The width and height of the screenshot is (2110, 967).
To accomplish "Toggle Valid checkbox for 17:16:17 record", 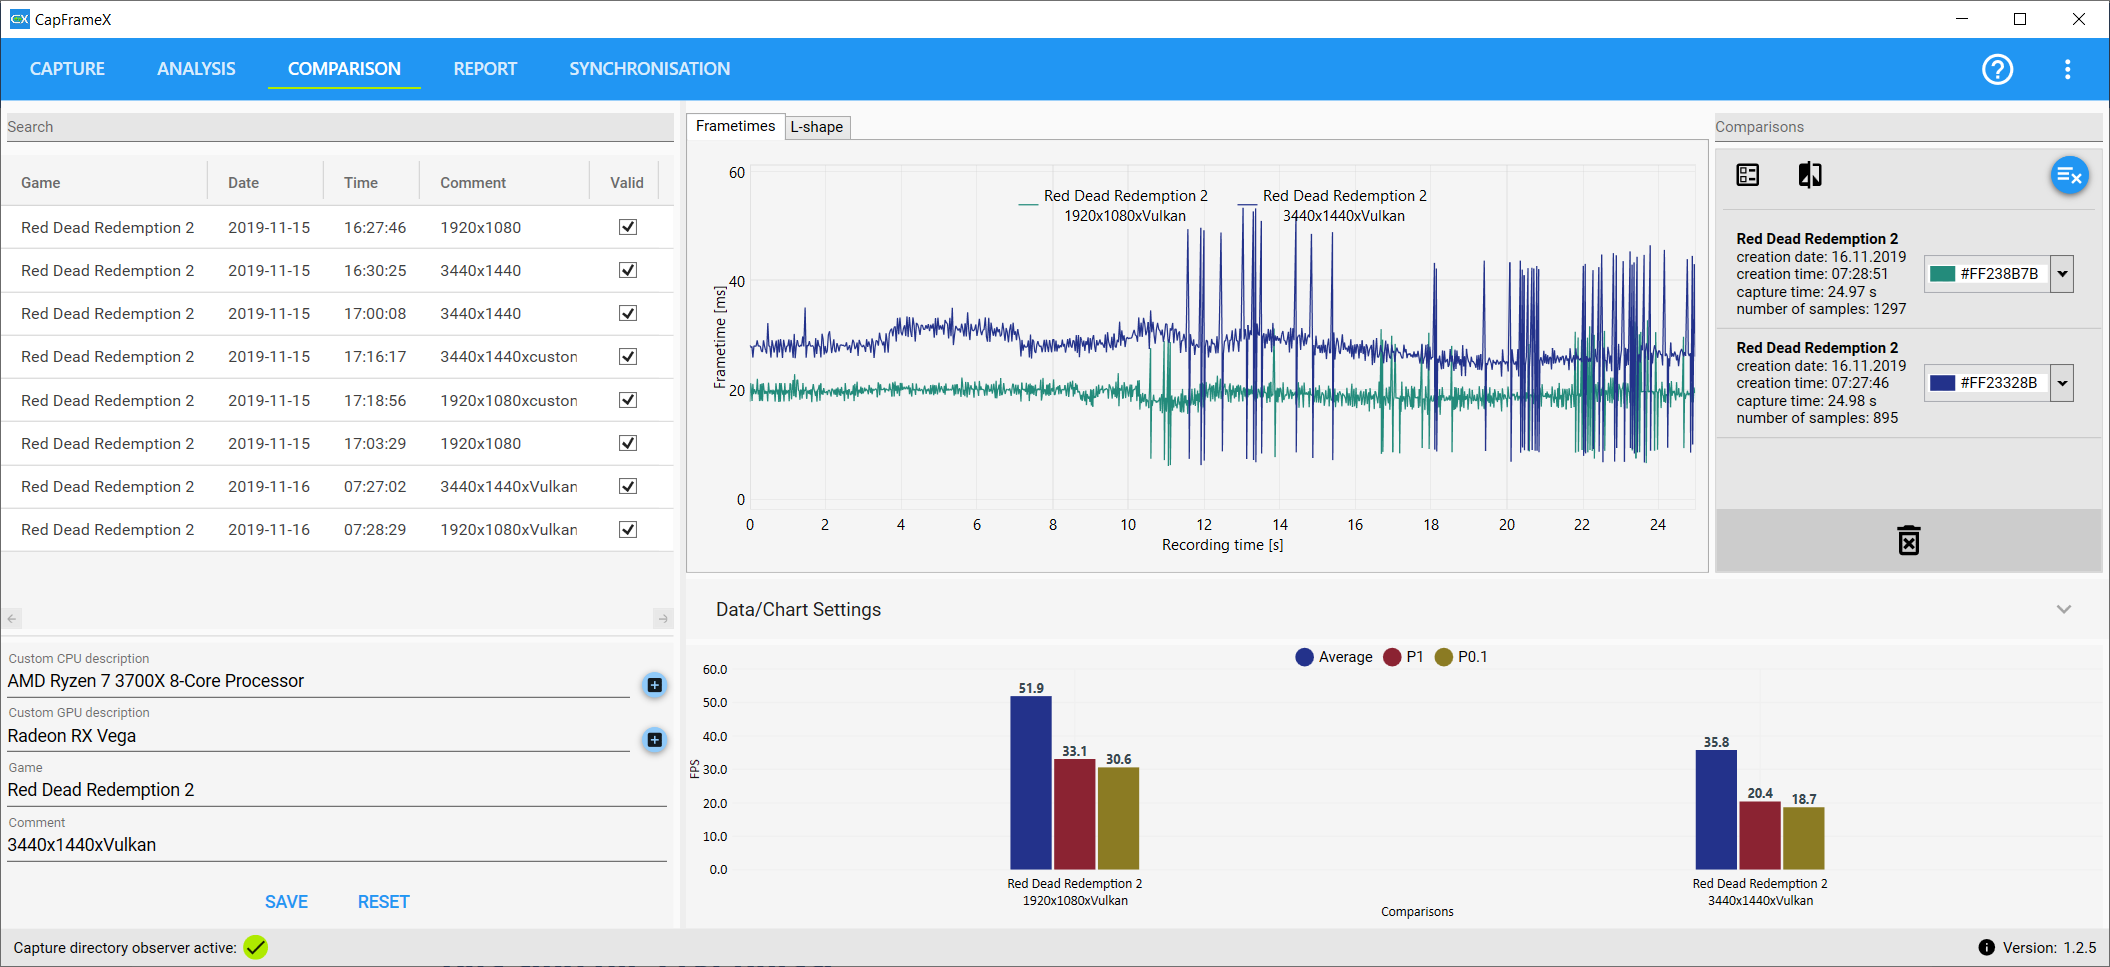I will 628,356.
